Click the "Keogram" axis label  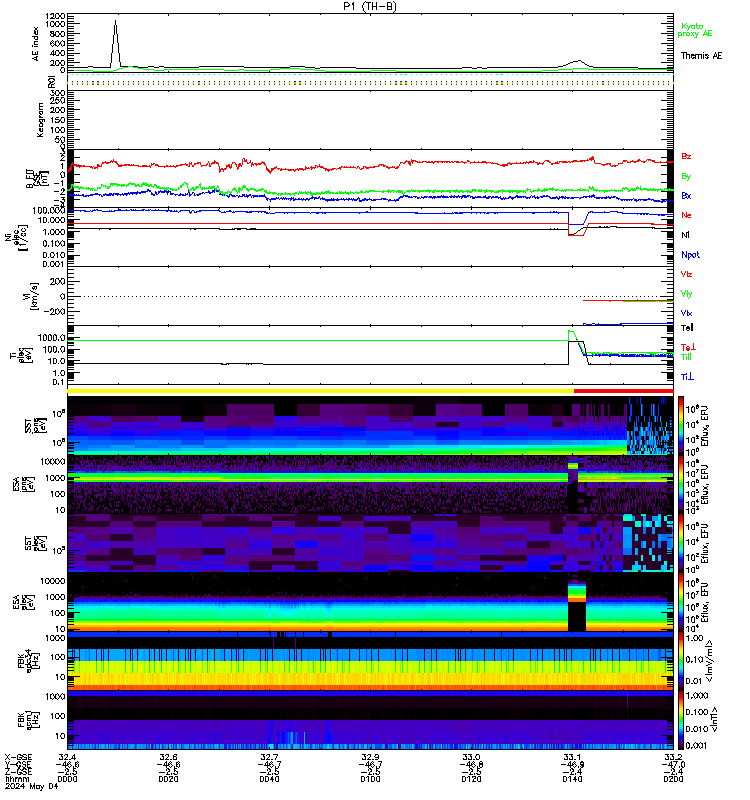[40, 120]
